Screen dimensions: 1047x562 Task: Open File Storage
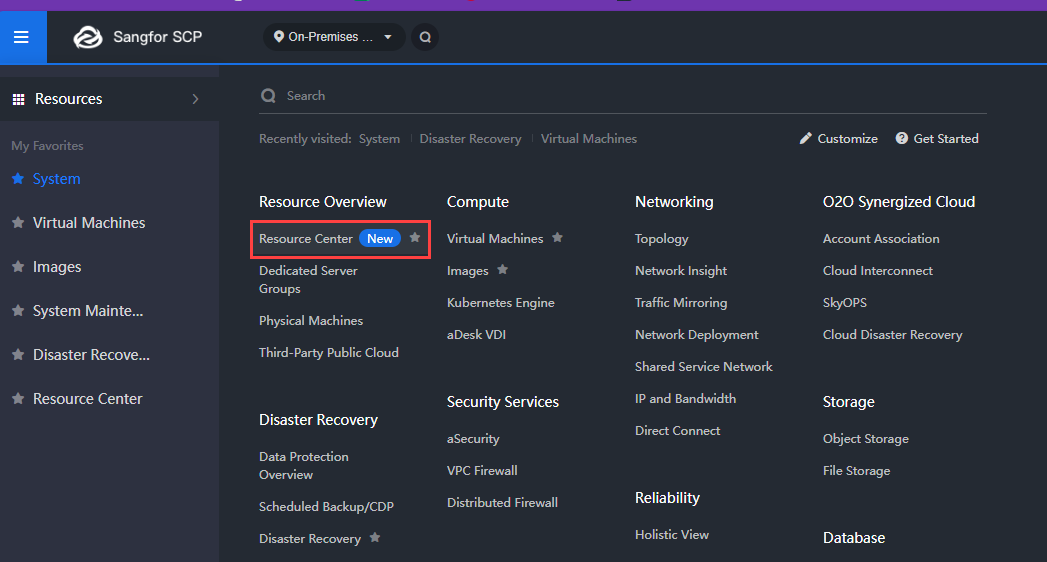coord(856,471)
